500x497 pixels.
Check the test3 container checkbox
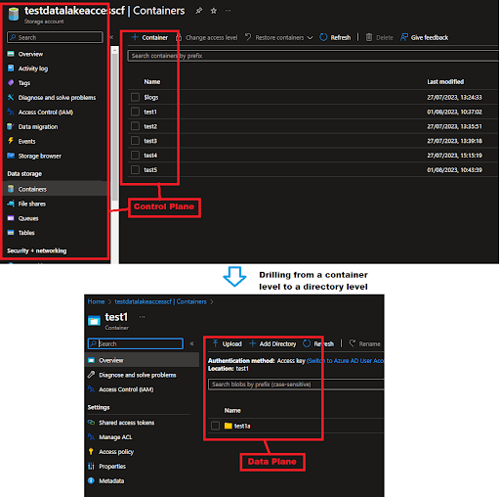tap(135, 141)
